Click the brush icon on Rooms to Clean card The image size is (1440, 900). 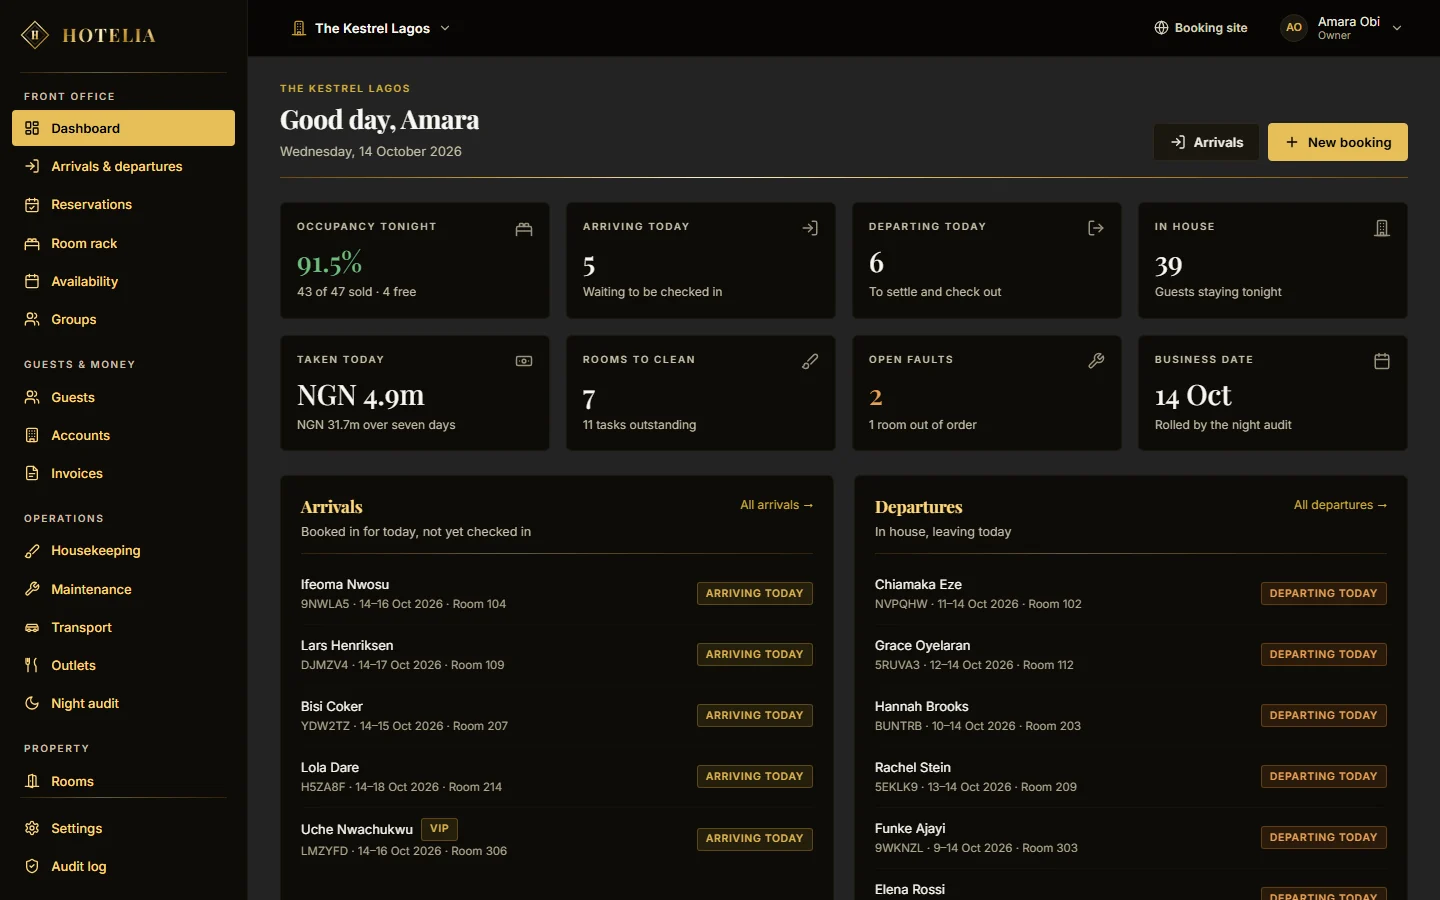tap(810, 361)
